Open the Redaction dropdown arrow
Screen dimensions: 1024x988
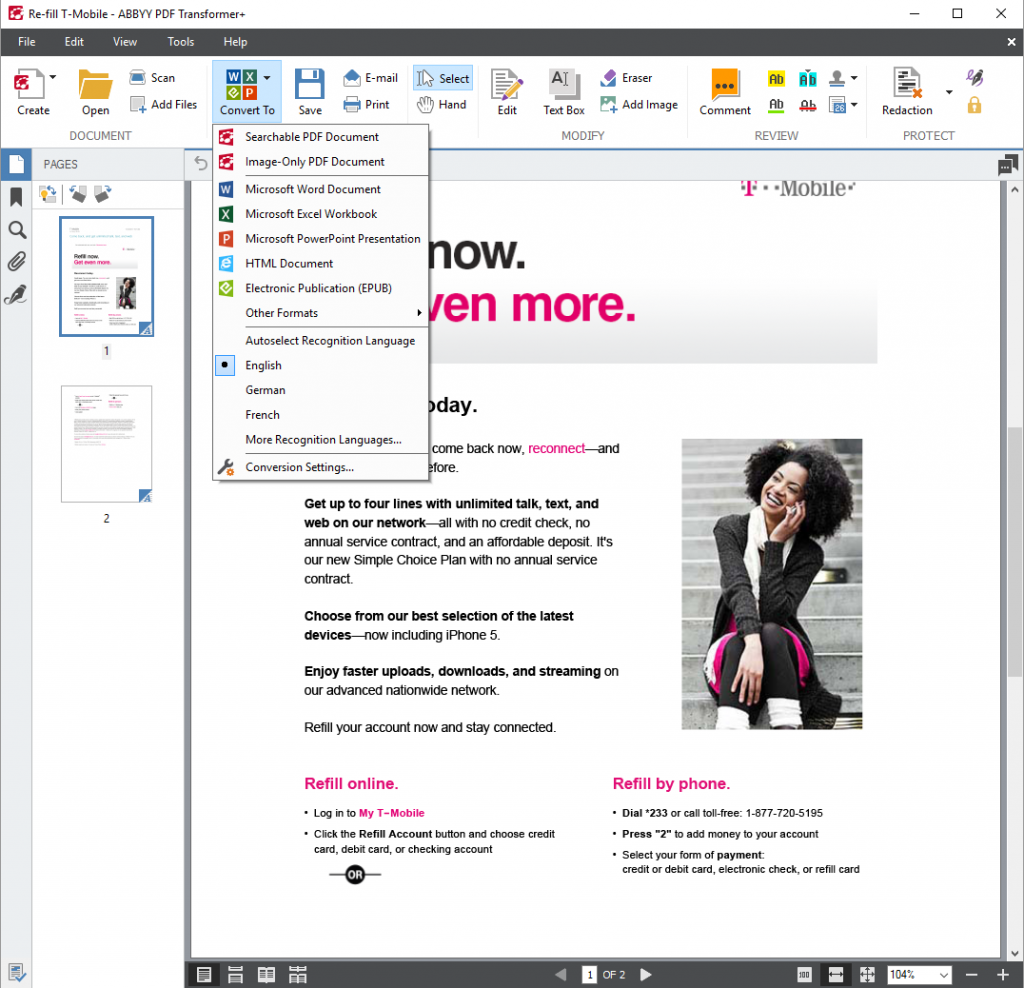tap(949, 92)
